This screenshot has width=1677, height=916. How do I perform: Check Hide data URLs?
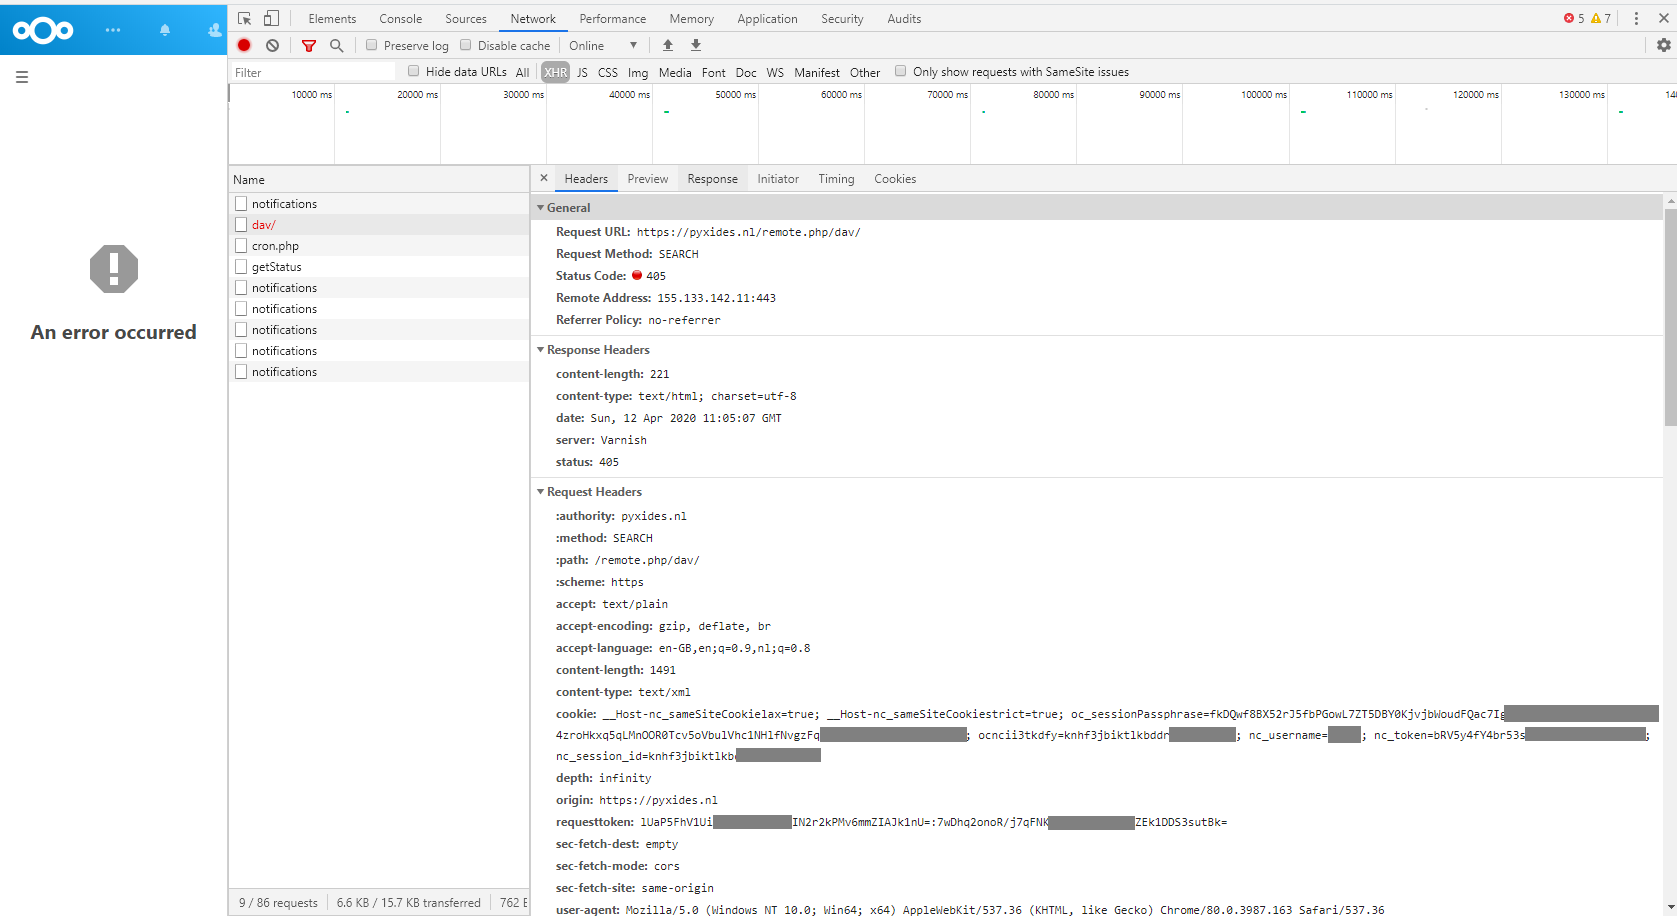(414, 71)
